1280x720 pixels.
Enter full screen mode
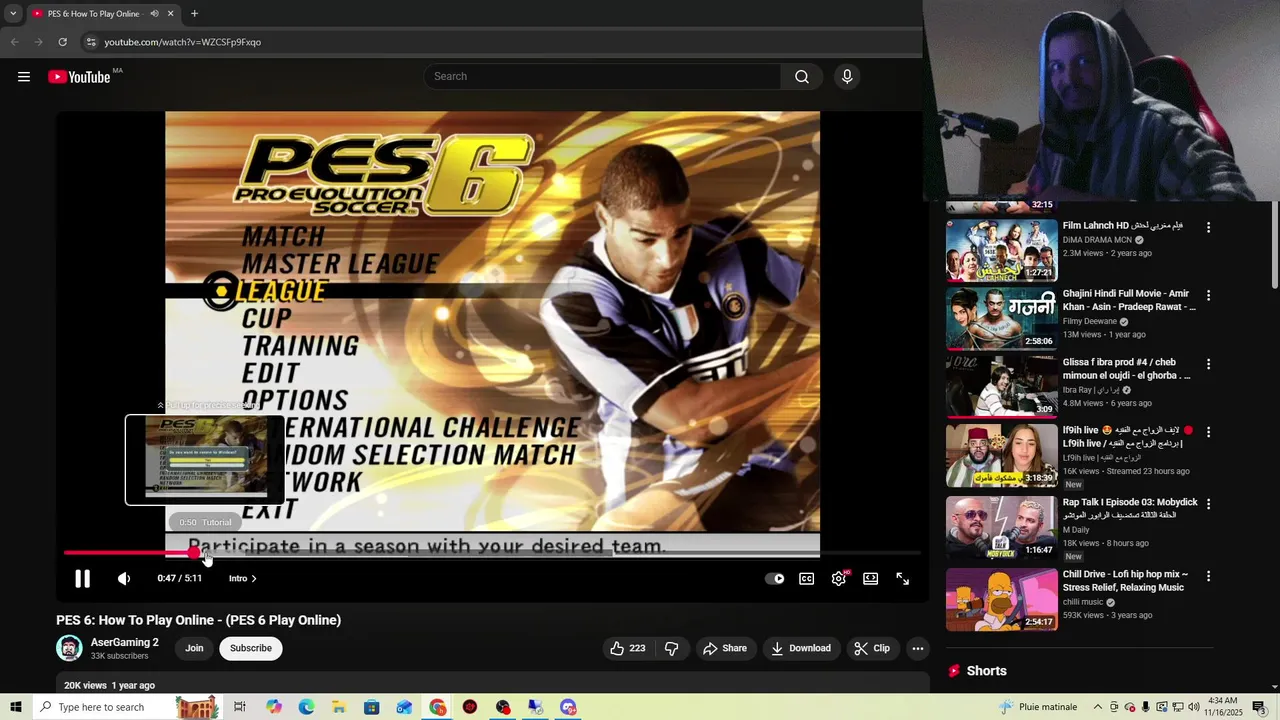tap(902, 579)
